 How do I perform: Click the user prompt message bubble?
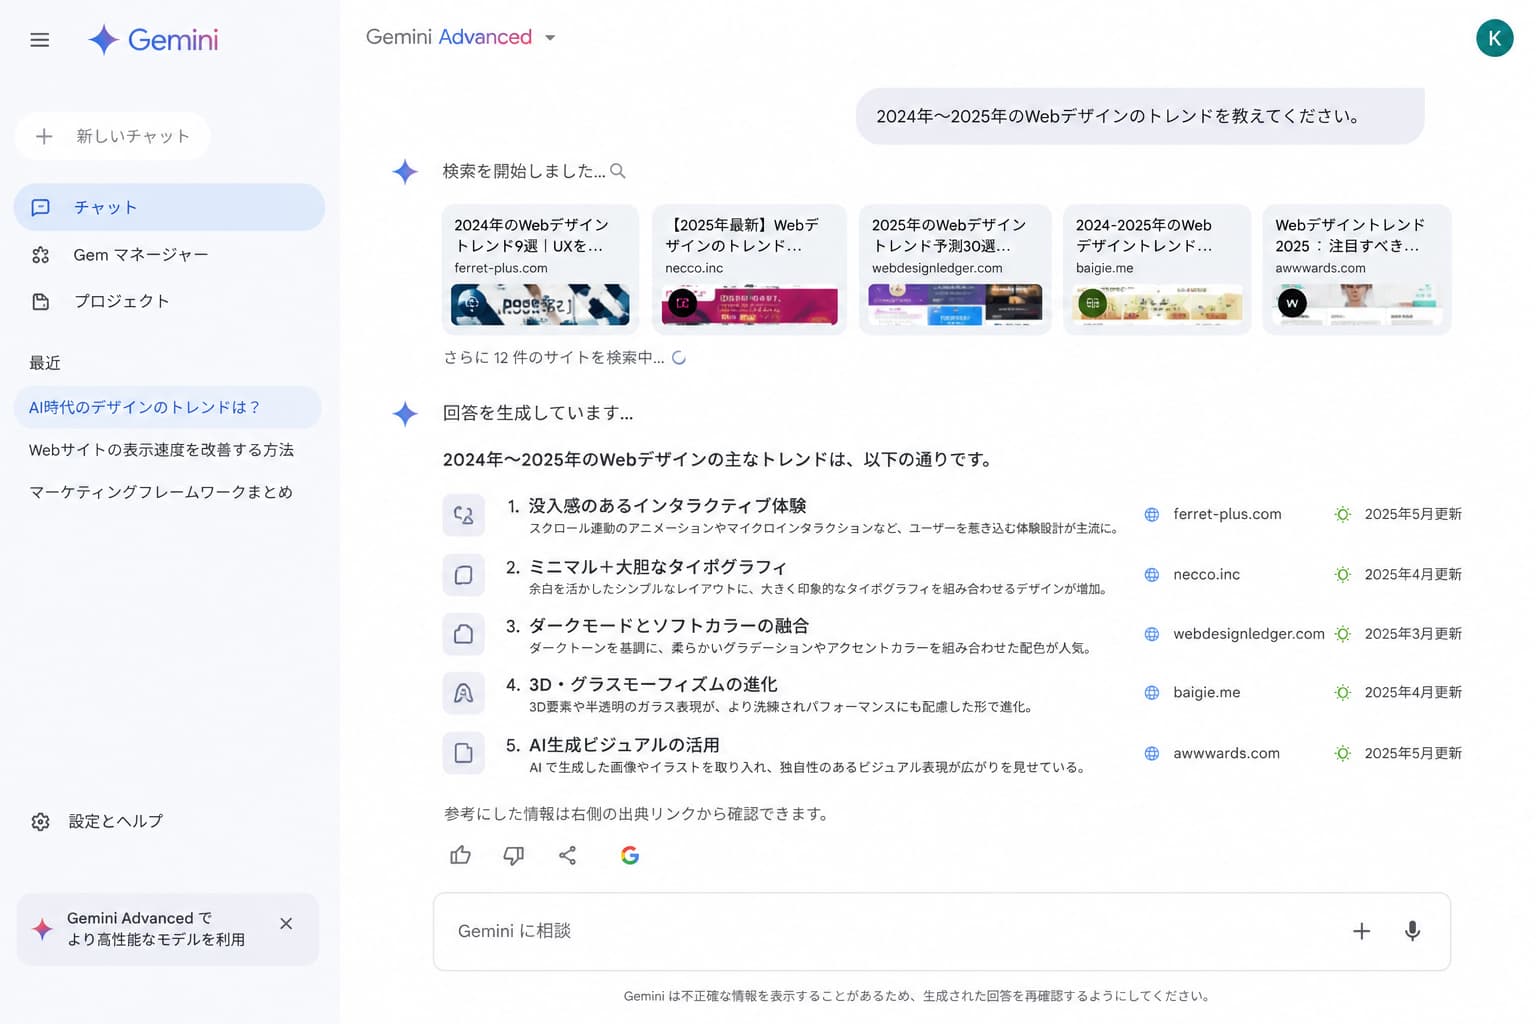click(x=1140, y=116)
